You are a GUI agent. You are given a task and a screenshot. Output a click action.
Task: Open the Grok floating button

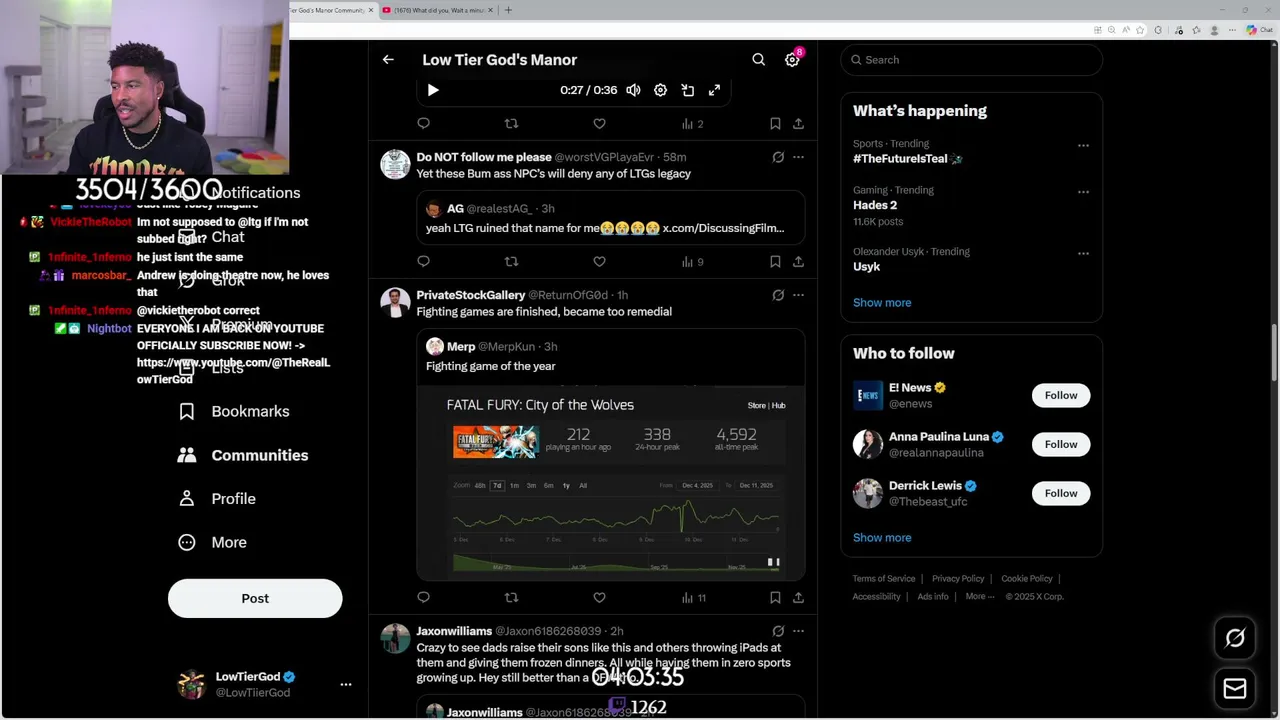click(1235, 638)
